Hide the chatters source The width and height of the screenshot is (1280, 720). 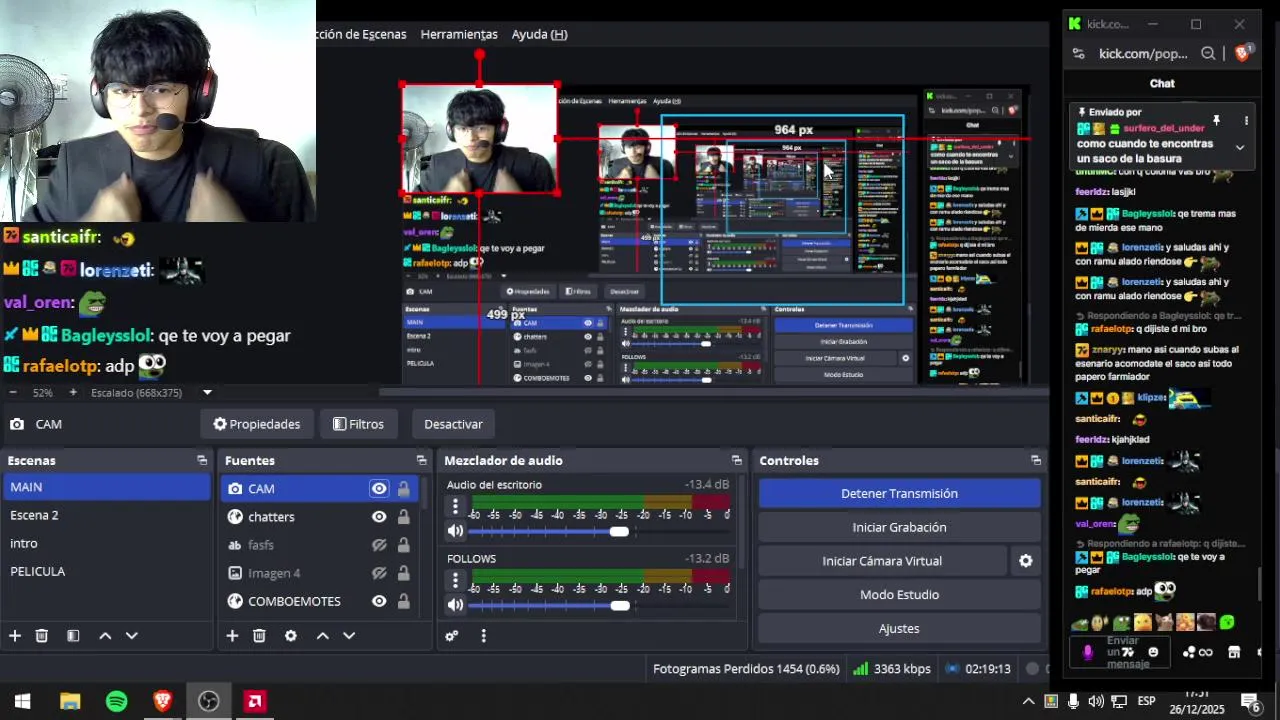pyautogui.click(x=379, y=517)
